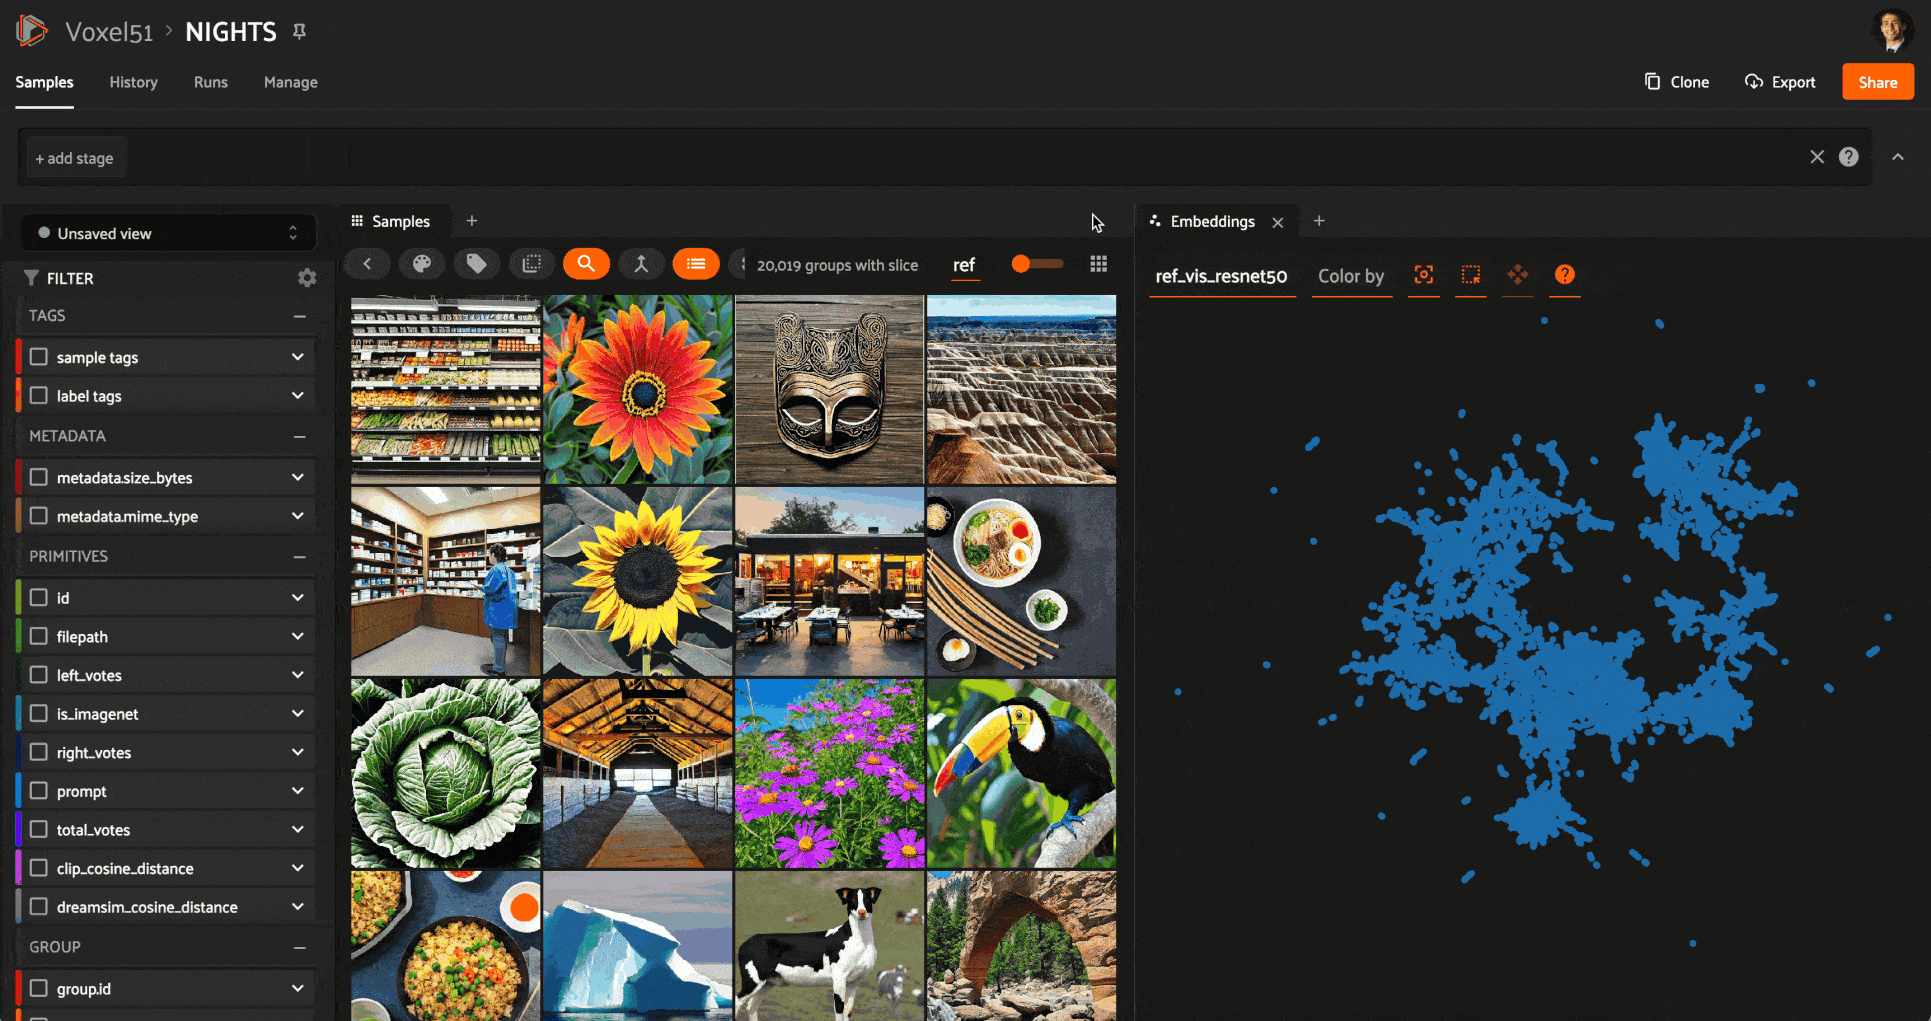The height and width of the screenshot is (1021, 1931).
Task: Toggle the filepath field checkbox
Action: coord(39,636)
